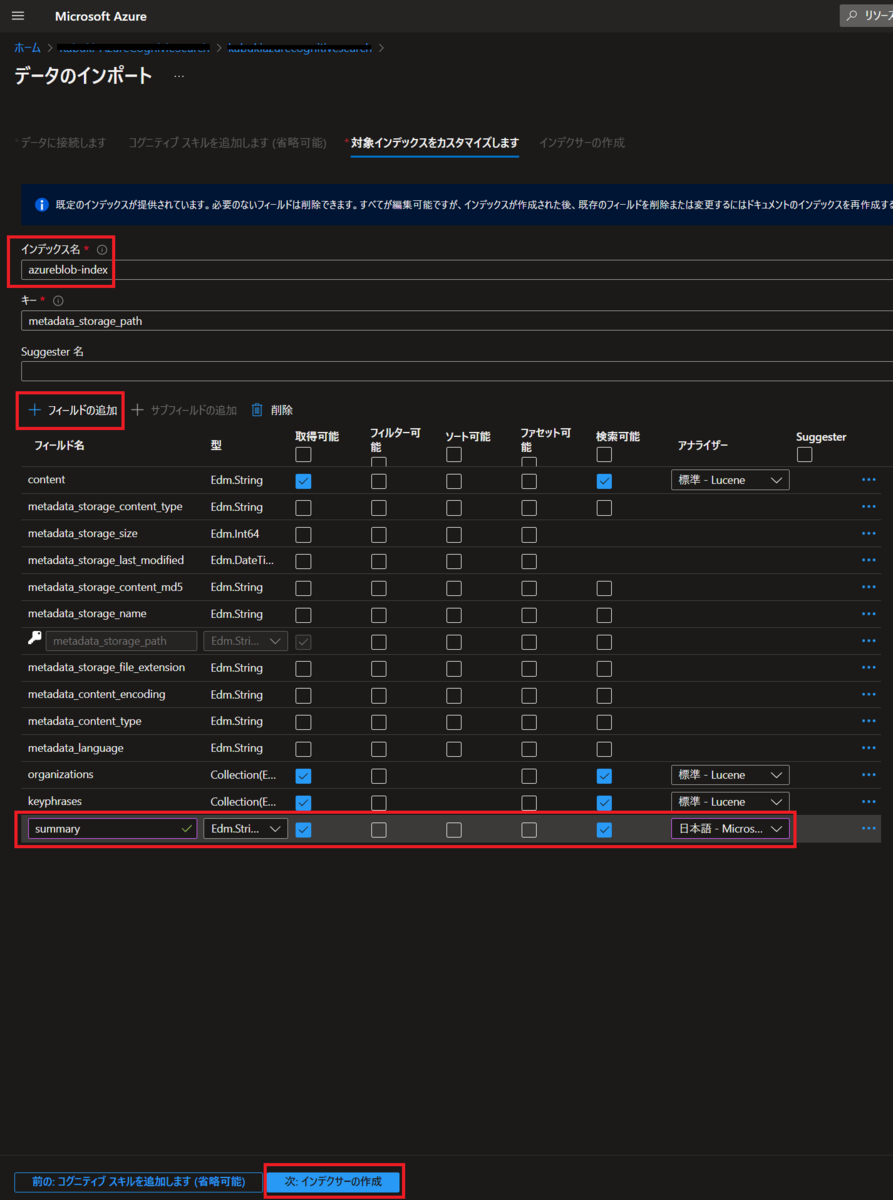Open ellipsis menu for metadata_storage_content_type row
The image size is (893, 1200).
point(868,507)
